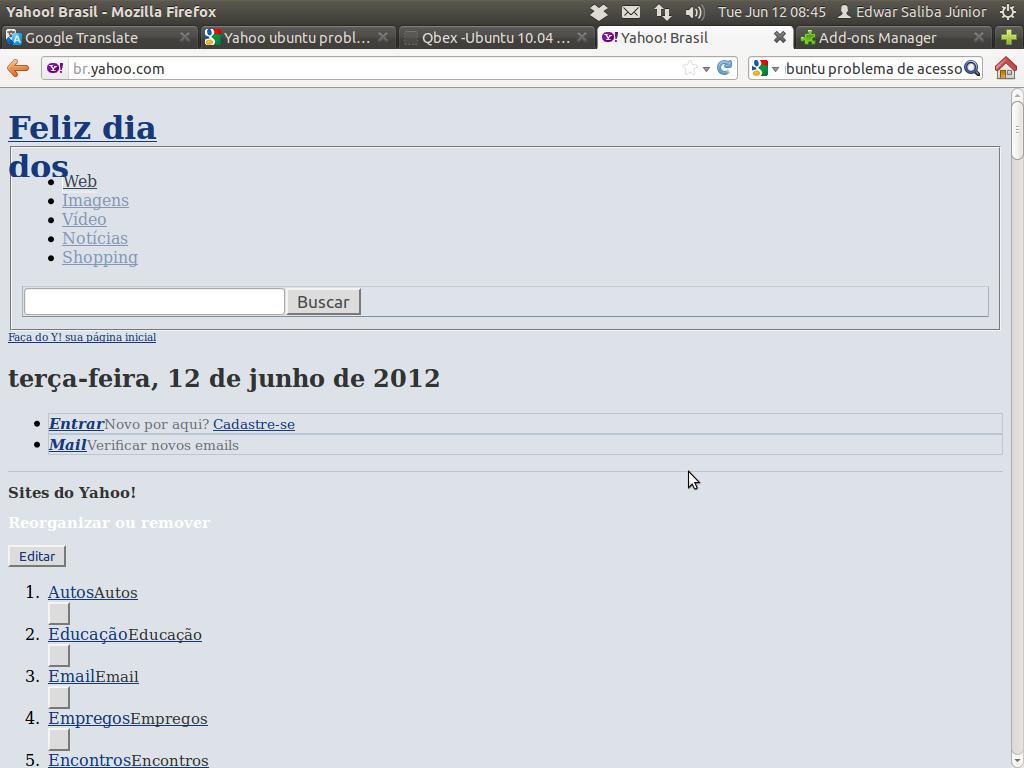Open the network connections indicator

662,12
